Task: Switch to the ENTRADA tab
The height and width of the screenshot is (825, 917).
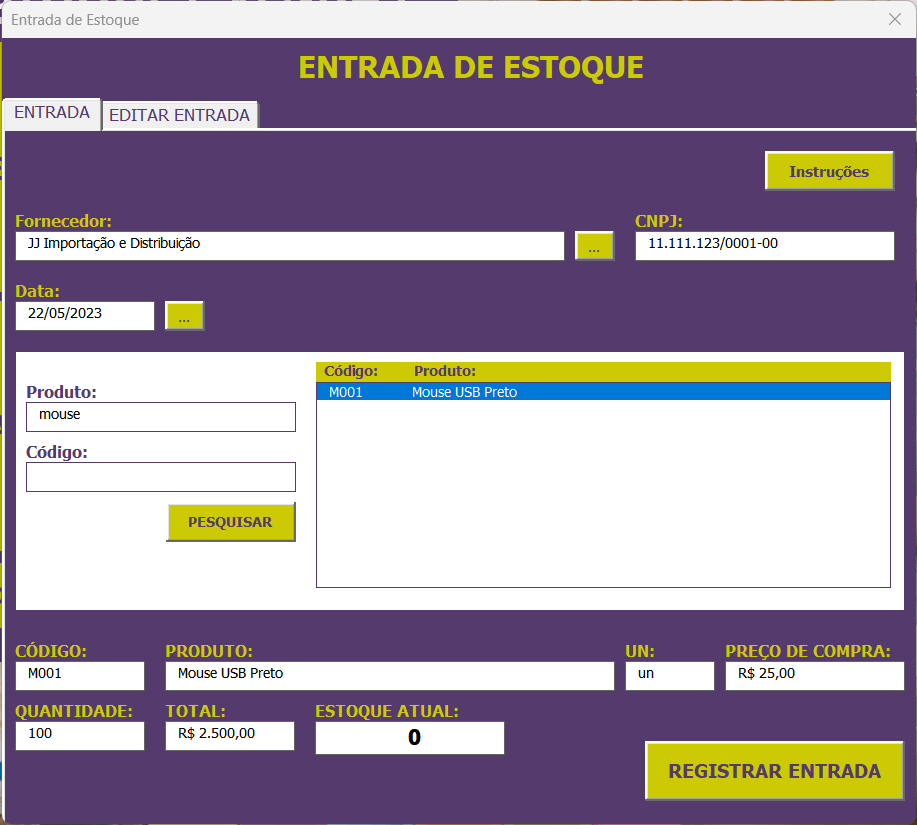Action: (x=52, y=113)
